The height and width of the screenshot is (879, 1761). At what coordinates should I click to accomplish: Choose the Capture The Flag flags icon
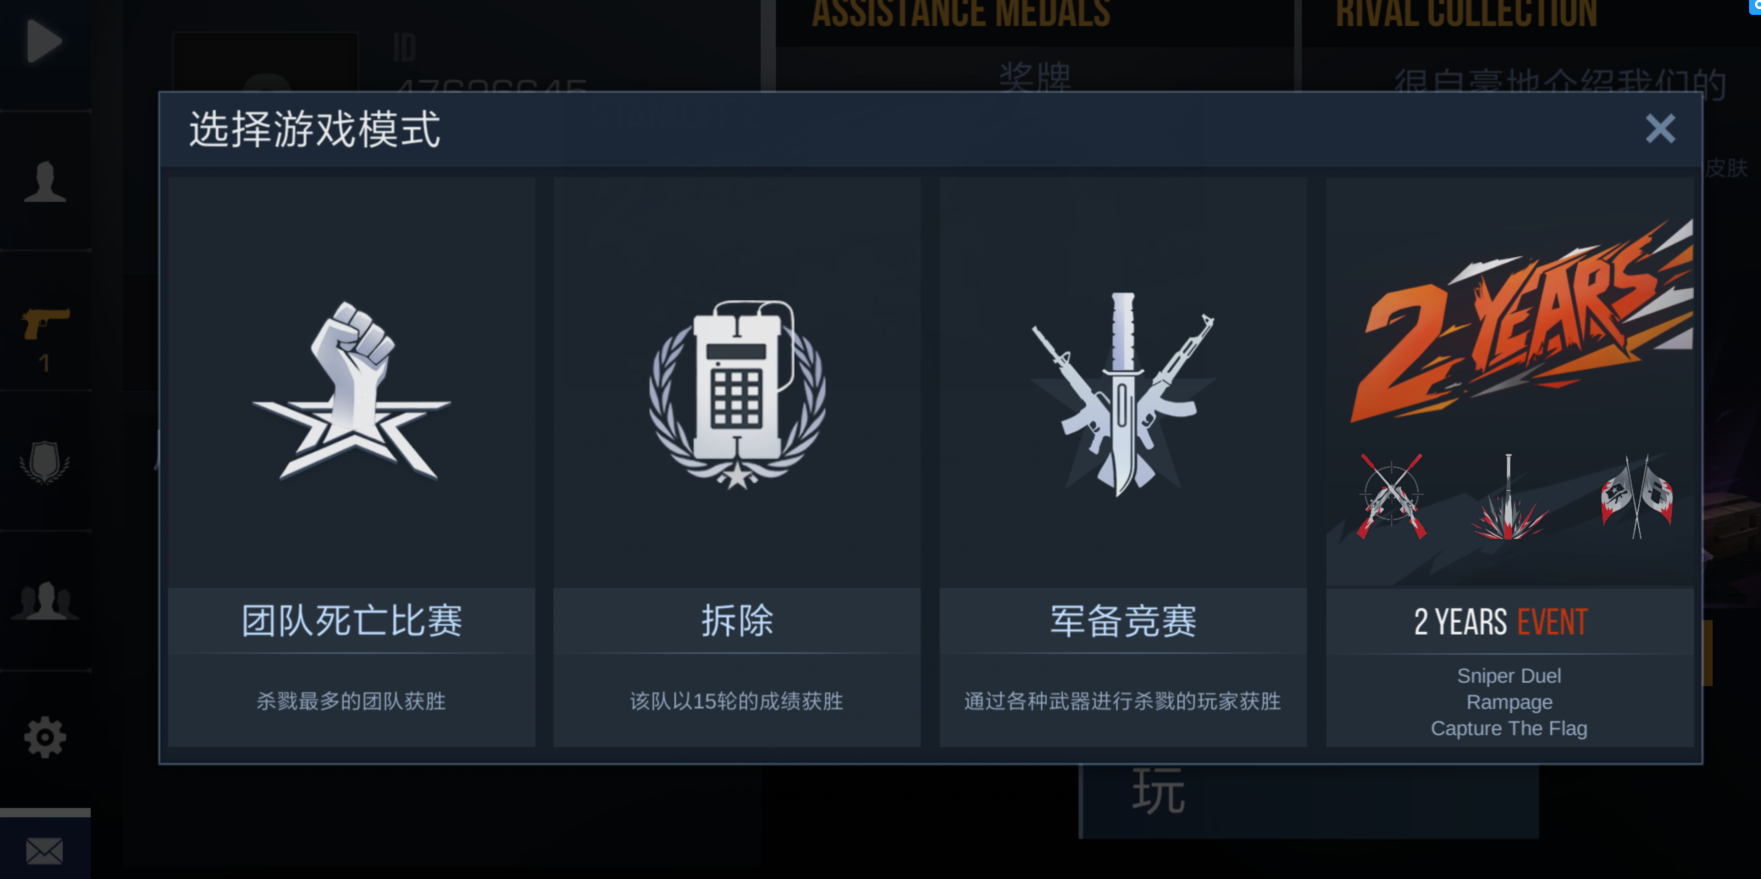(x=1636, y=497)
